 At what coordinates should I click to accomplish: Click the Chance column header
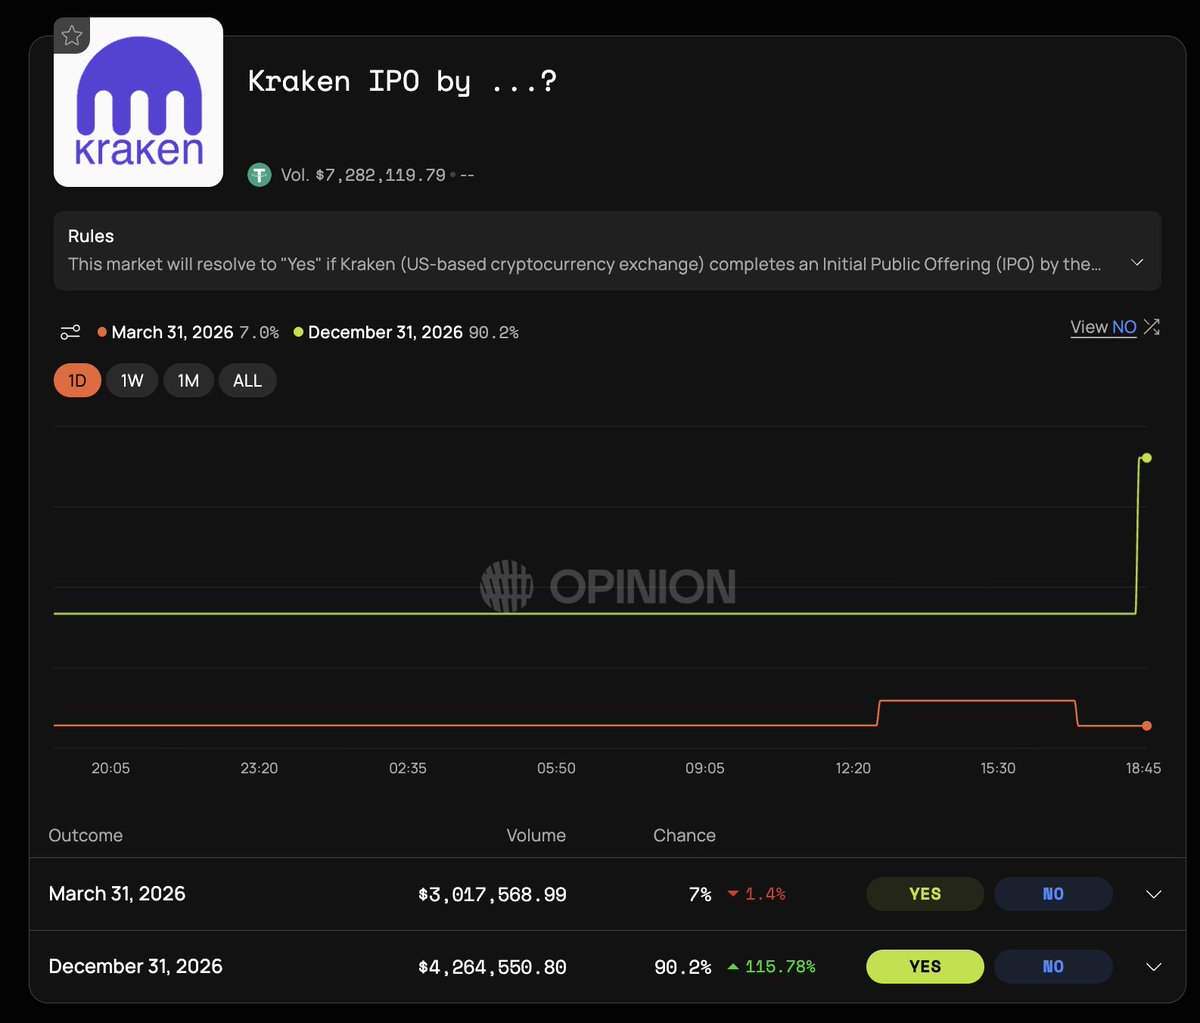pyautogui.click(x=684, y=835)
